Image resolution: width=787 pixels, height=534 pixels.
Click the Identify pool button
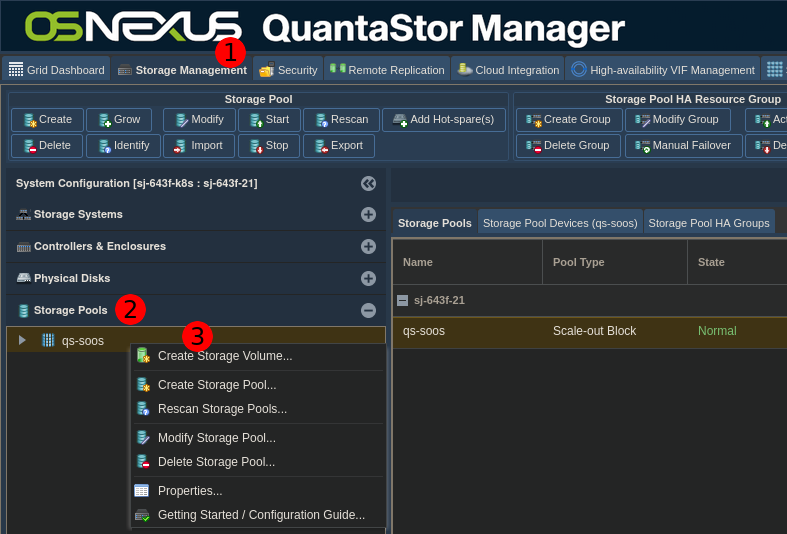pyautogui.click(x=122, y=146)
